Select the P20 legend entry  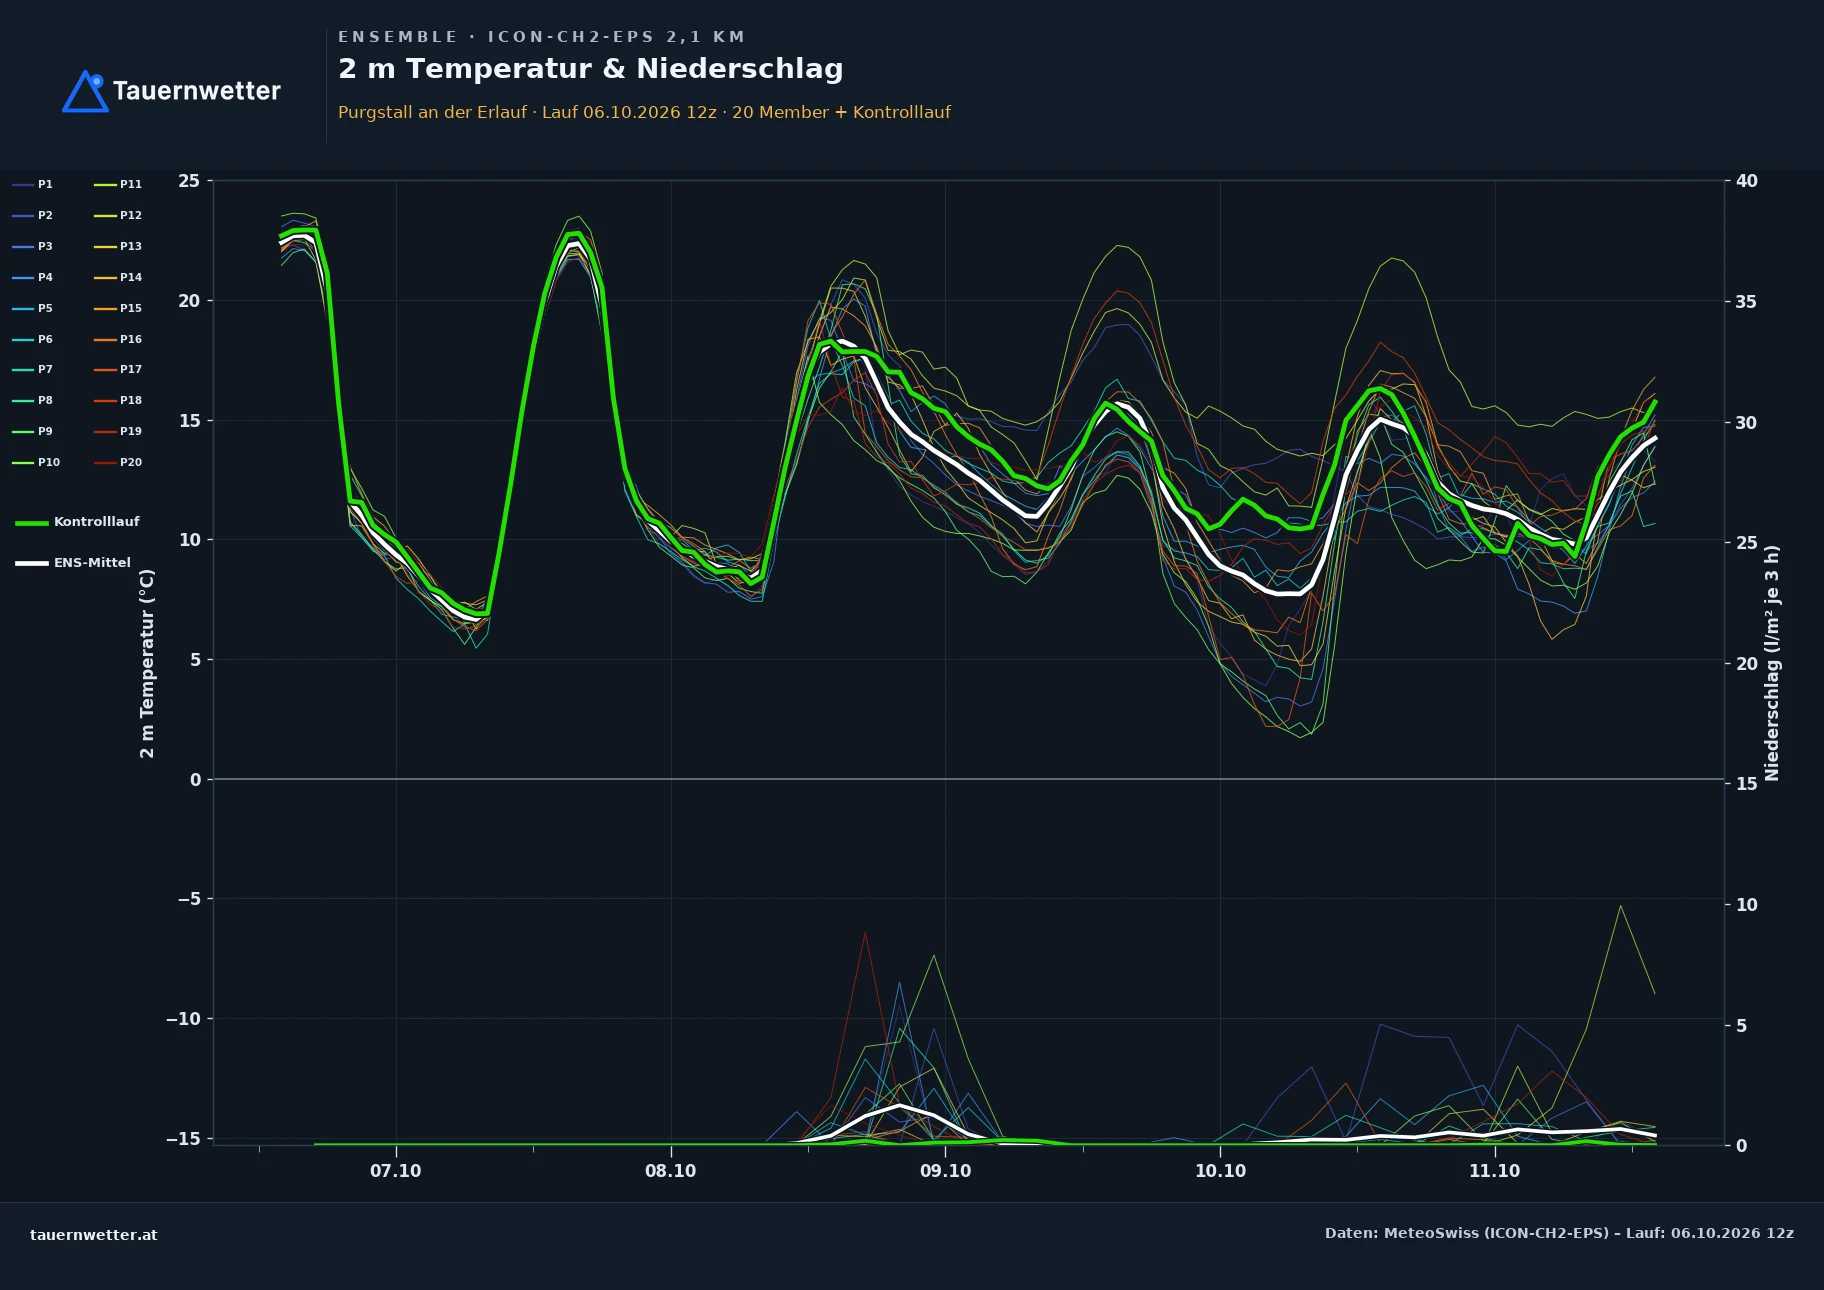point(118,462)
